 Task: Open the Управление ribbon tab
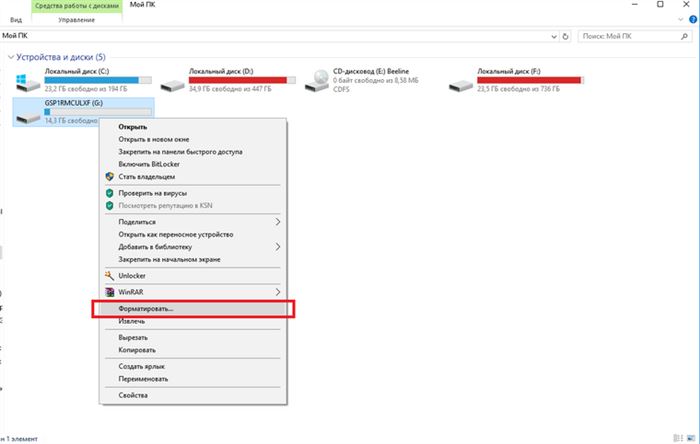[x=77, y=20]
